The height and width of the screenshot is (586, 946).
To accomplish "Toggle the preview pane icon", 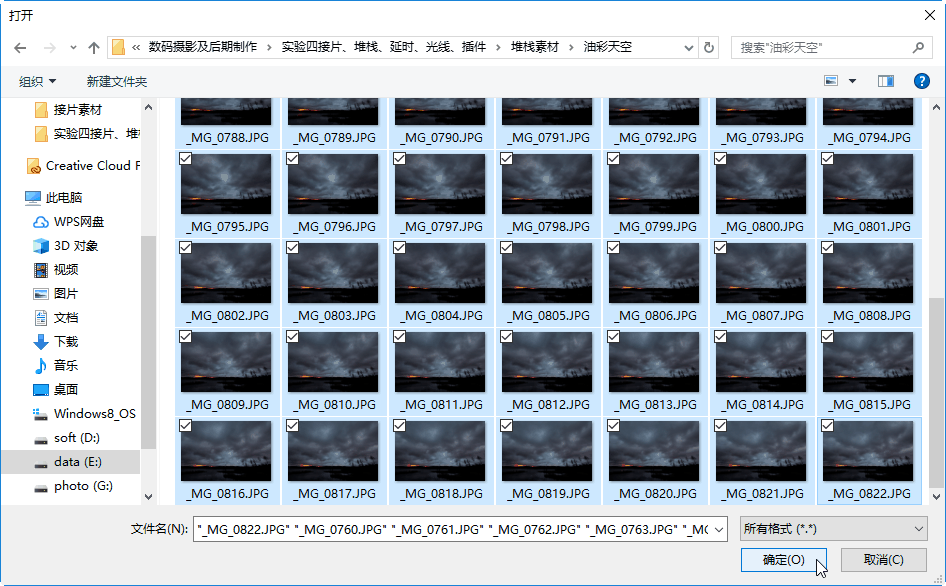I will [x=885, y=81].
